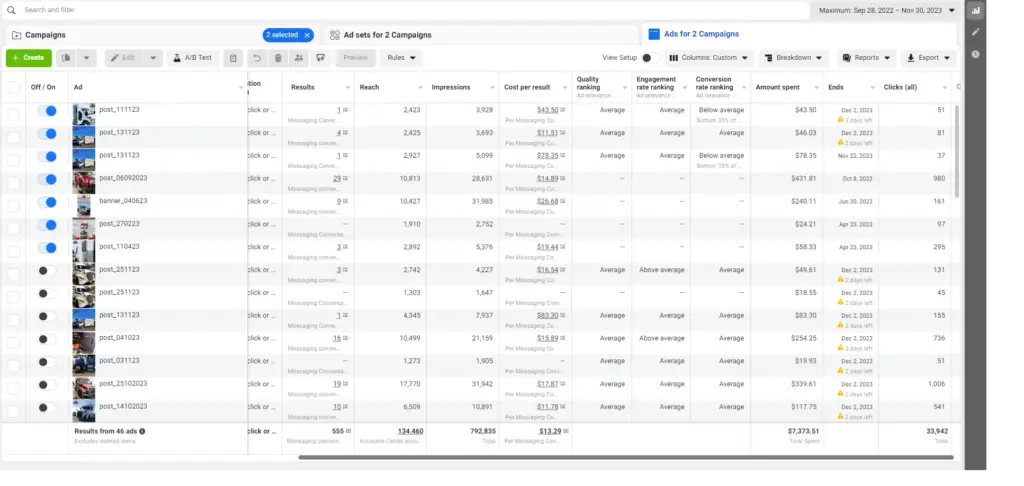
Task: Switch to the Campaigns tab
Action: (45, 35)
